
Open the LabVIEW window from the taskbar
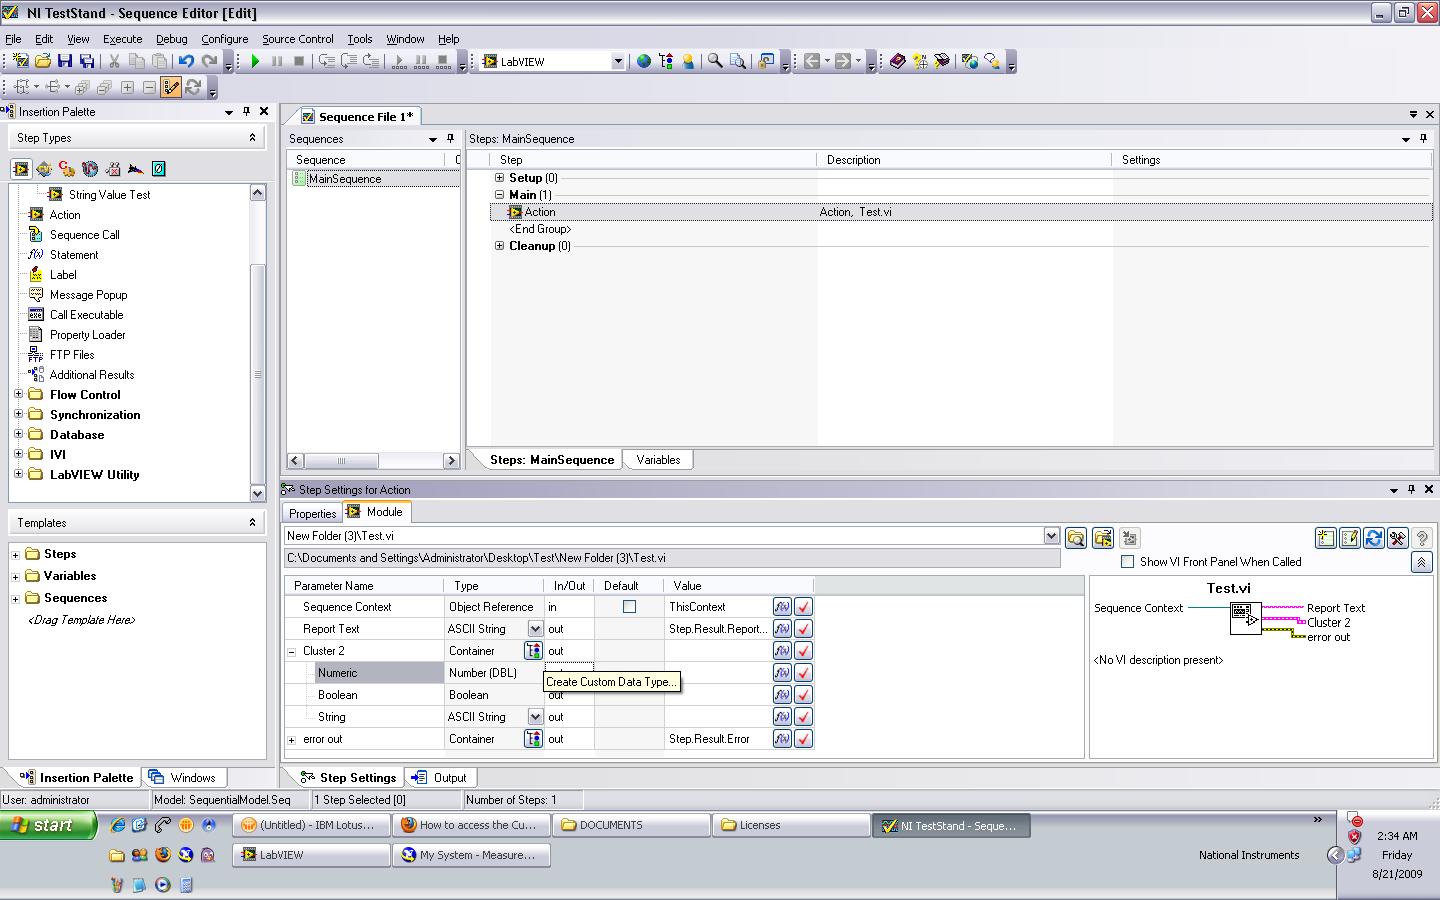[310, 855]
